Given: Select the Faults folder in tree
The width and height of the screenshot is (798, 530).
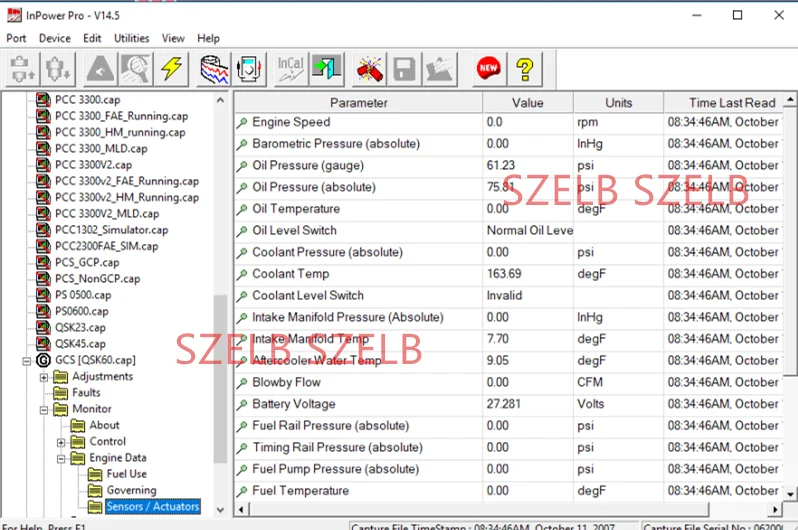Looking at the screenshot, I should 86,393.
